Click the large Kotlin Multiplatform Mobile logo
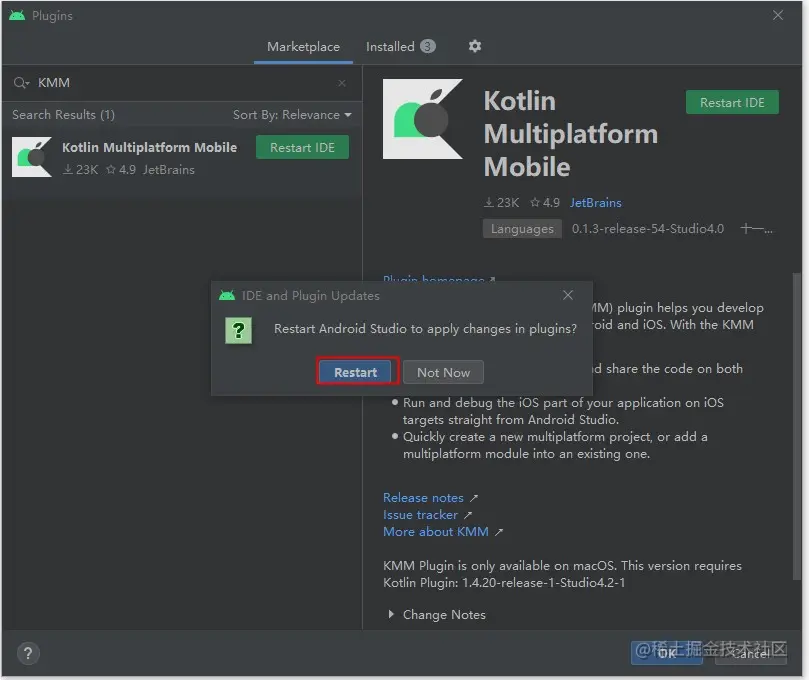Viewport: 809px width, 680px height. click(x=423, y=119)
